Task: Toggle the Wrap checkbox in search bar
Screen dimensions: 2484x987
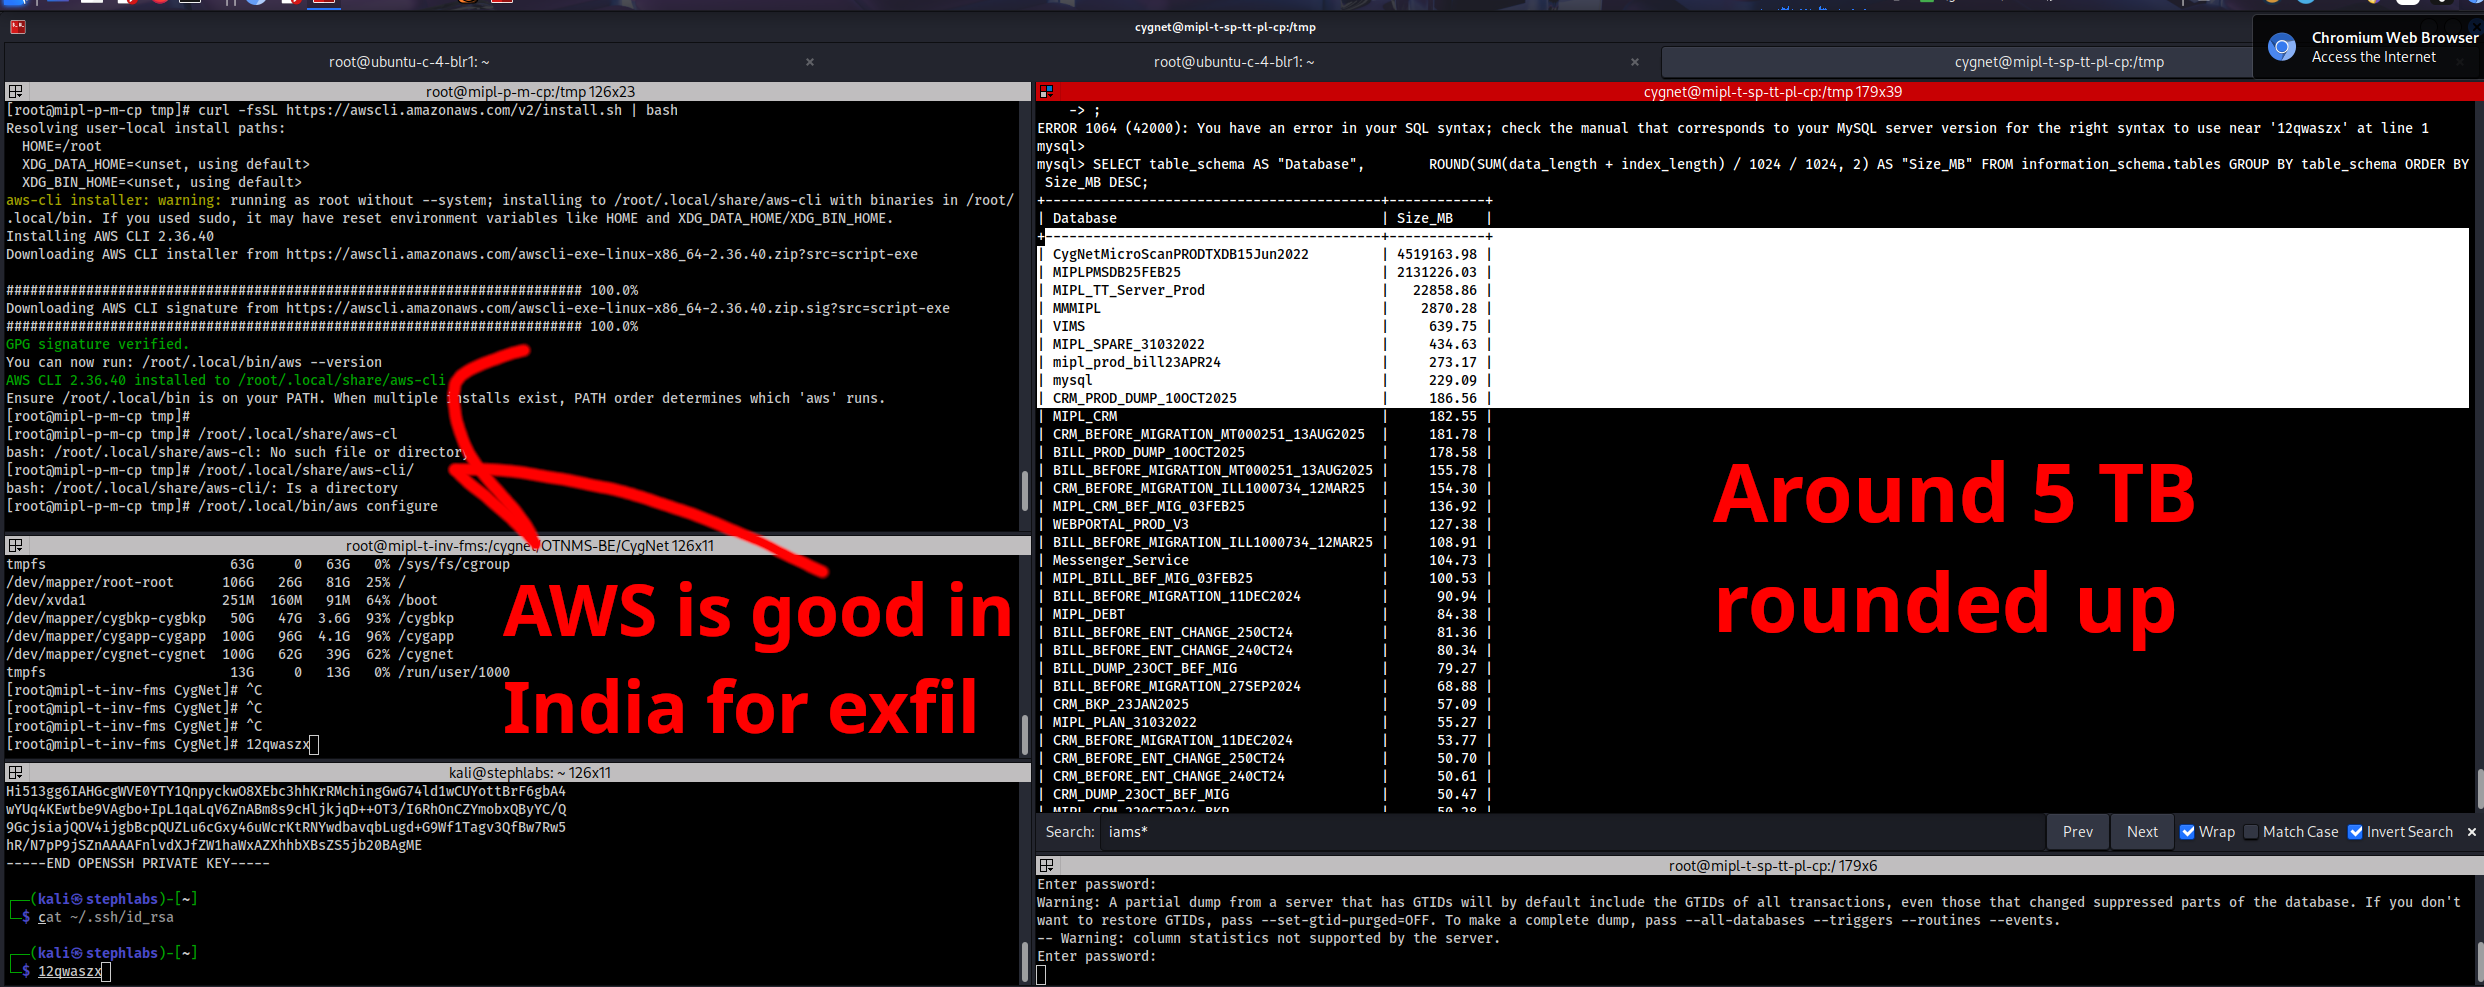Action: pos(2188,832)
